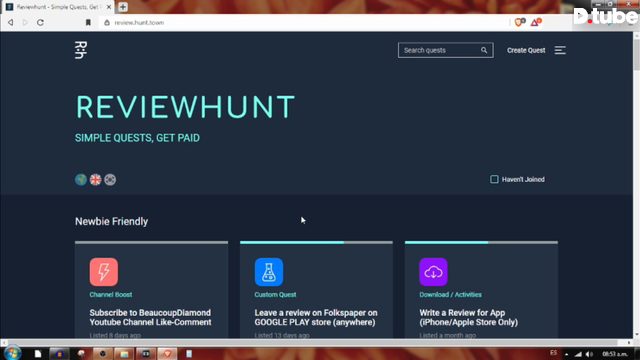Click the network signal tray icon
Screen dimensions: 640x360
point(578,354)
